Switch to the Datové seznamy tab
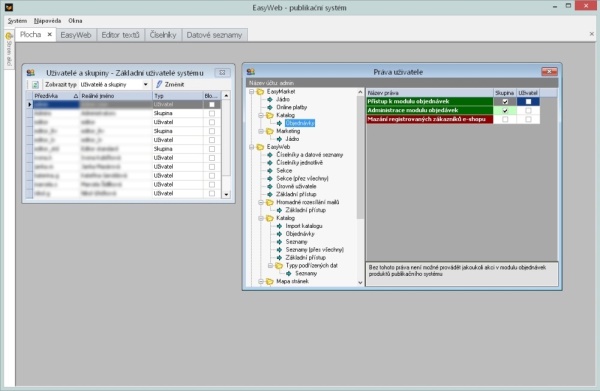This screenshot has height=391, width=600. 214,35
